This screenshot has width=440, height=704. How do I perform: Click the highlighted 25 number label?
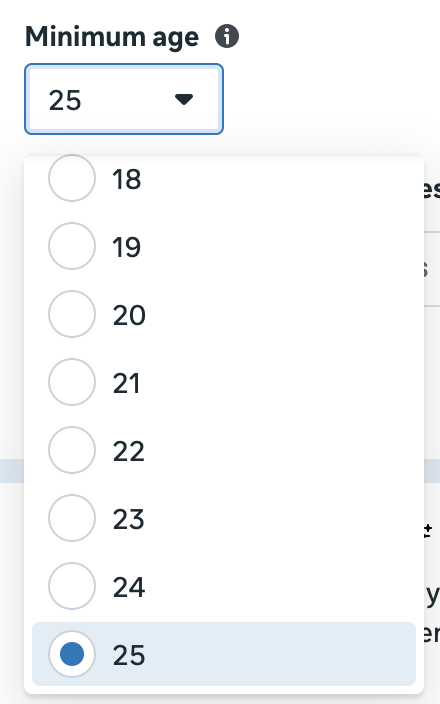(x=129, y=656)
